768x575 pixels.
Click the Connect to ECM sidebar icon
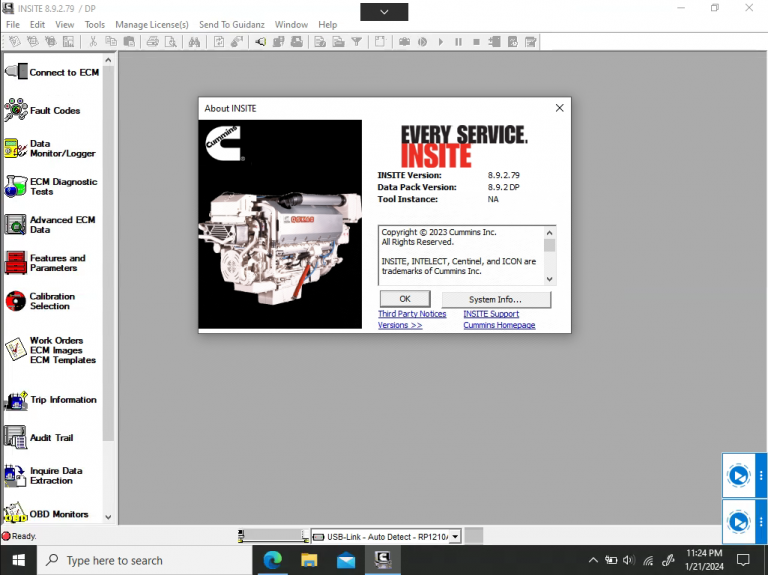[16, 72]
